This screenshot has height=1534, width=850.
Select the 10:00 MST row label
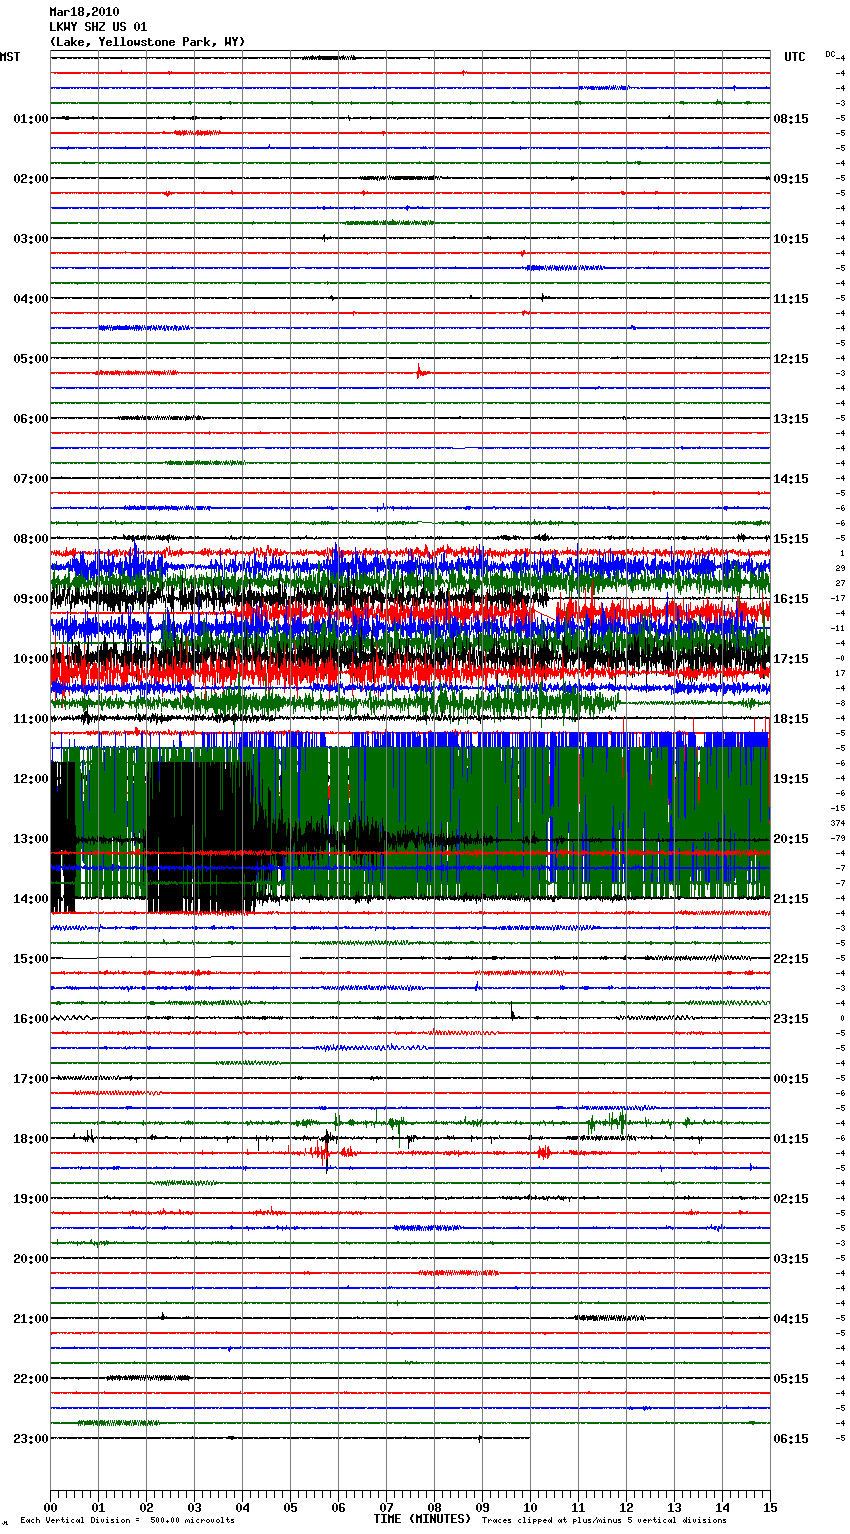point(31,659)
